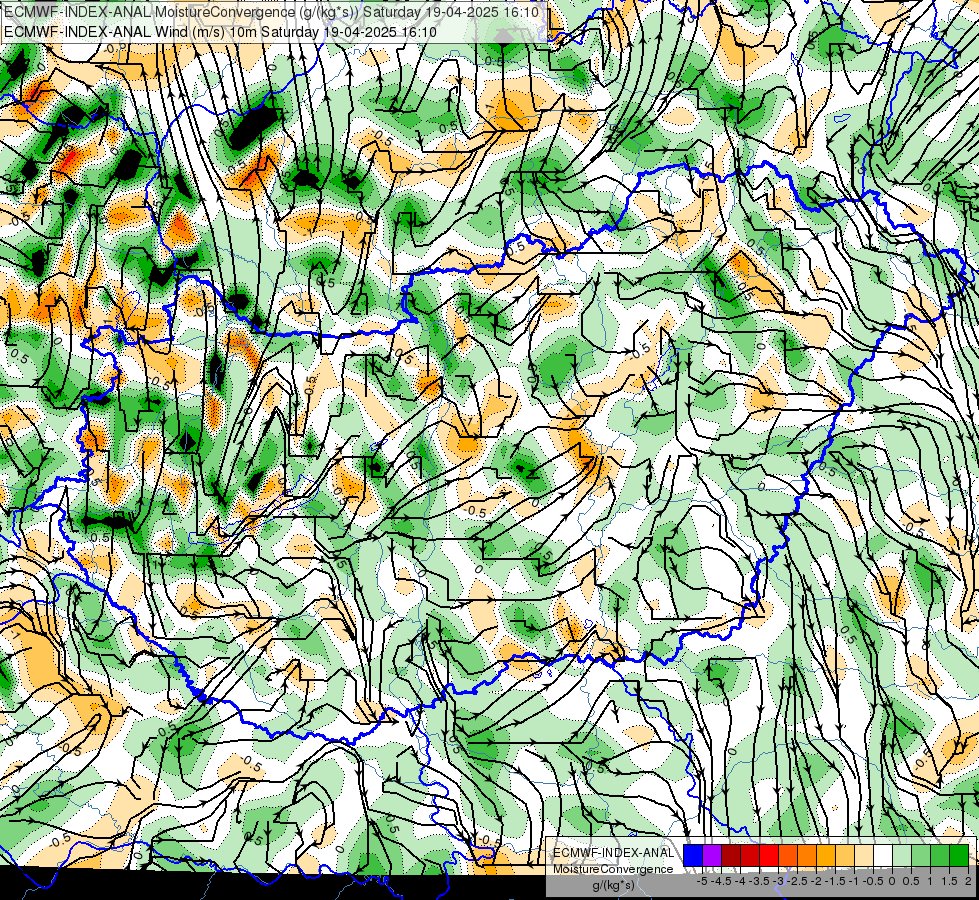Click the blue legend swatch below -5
Image resolution: width=979 pixels, height=900 pixels.
(693, 856)
